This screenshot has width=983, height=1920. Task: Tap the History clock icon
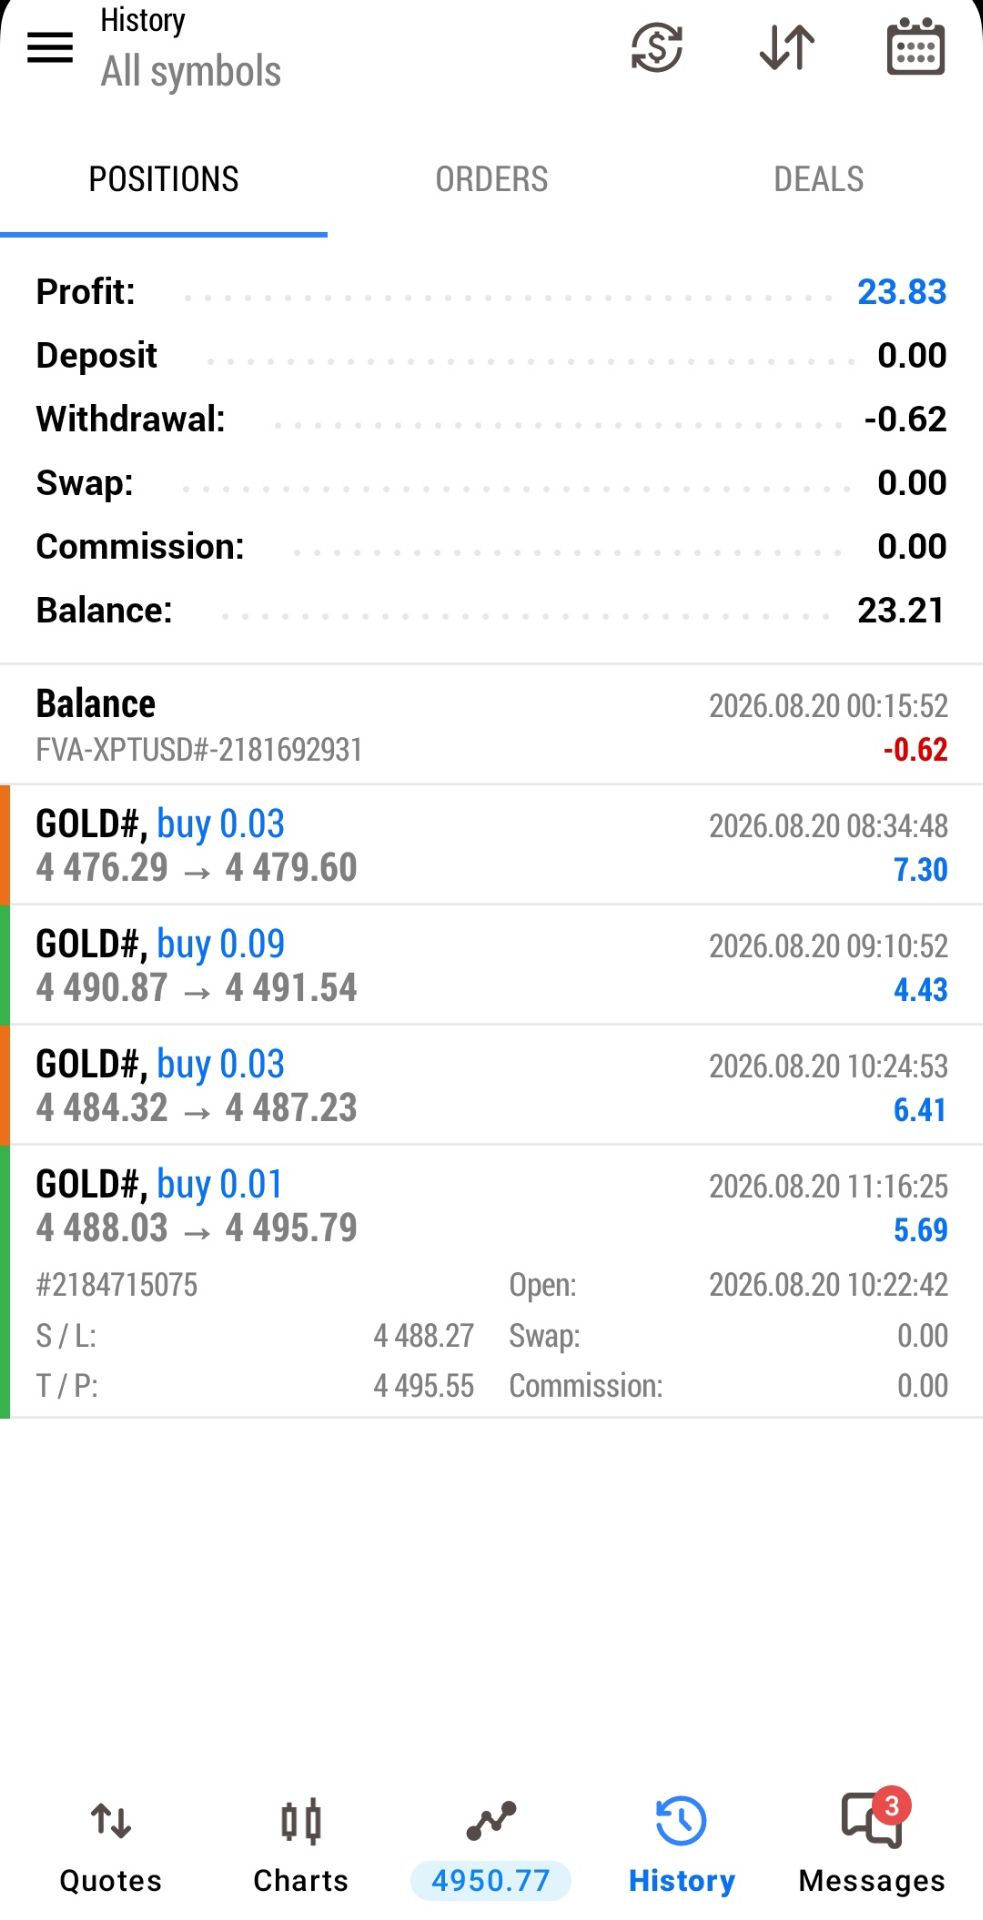(x=681, y=1821)
